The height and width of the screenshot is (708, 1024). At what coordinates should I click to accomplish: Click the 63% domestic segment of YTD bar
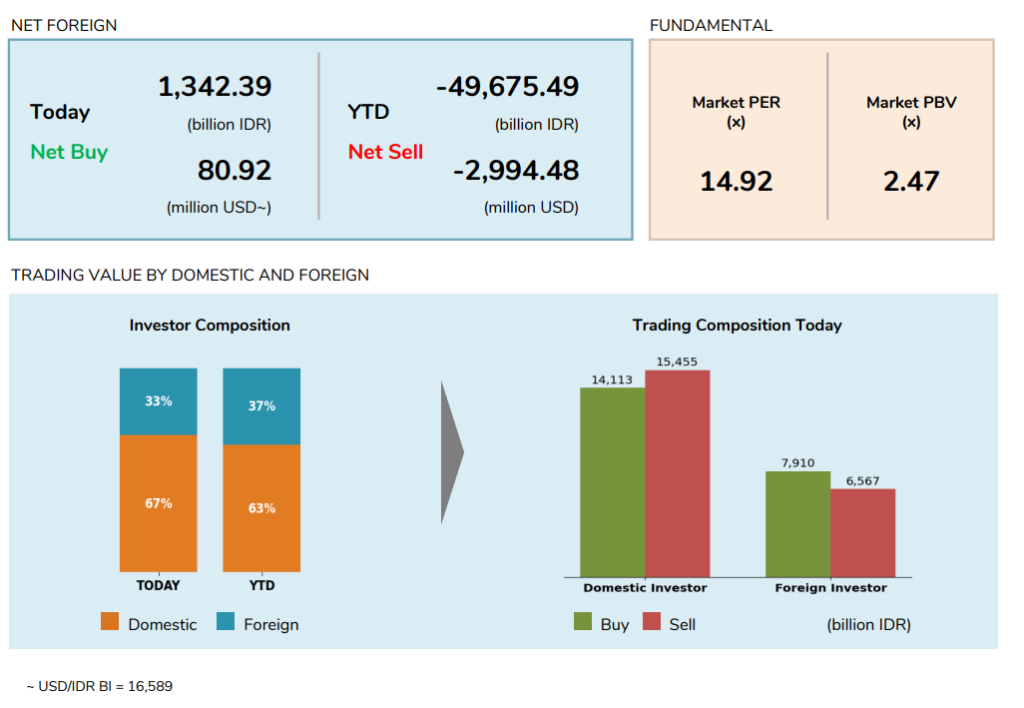[261, 508]
